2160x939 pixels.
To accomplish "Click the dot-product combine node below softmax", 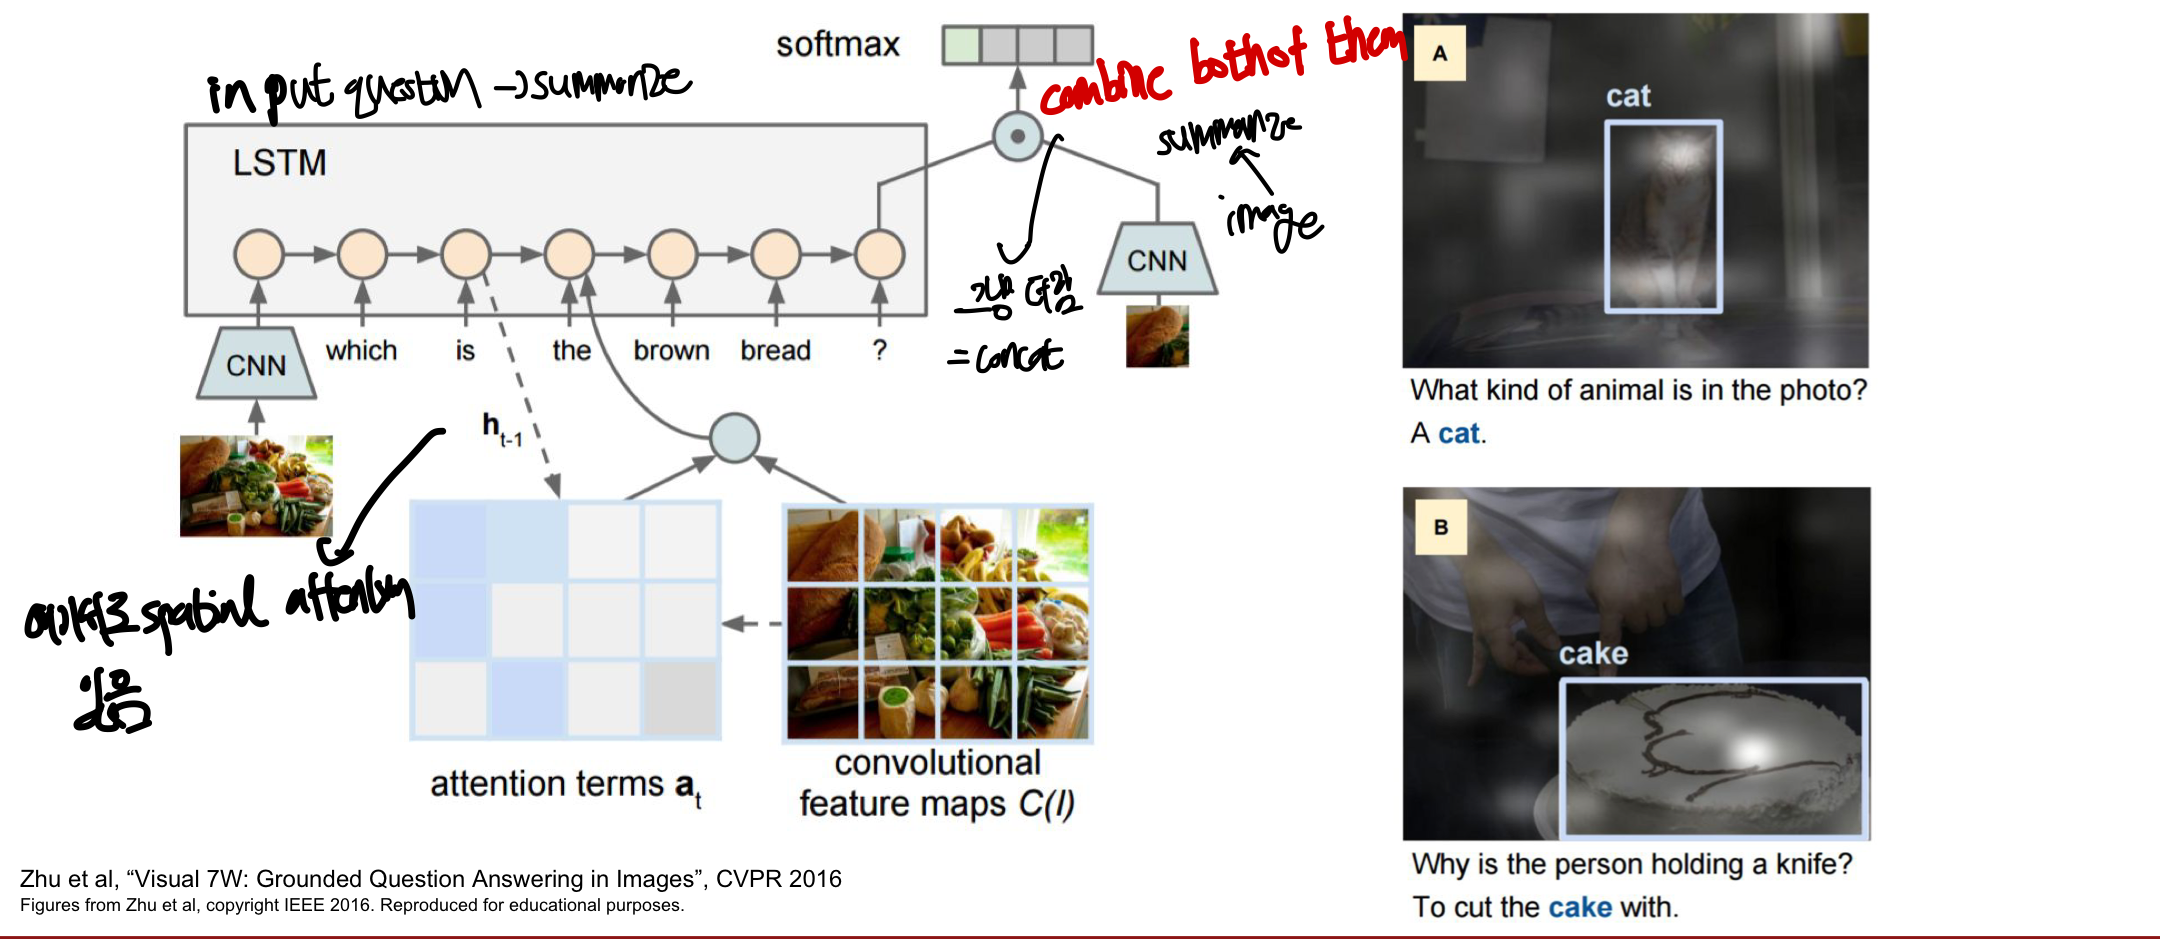I will 1017,136.
